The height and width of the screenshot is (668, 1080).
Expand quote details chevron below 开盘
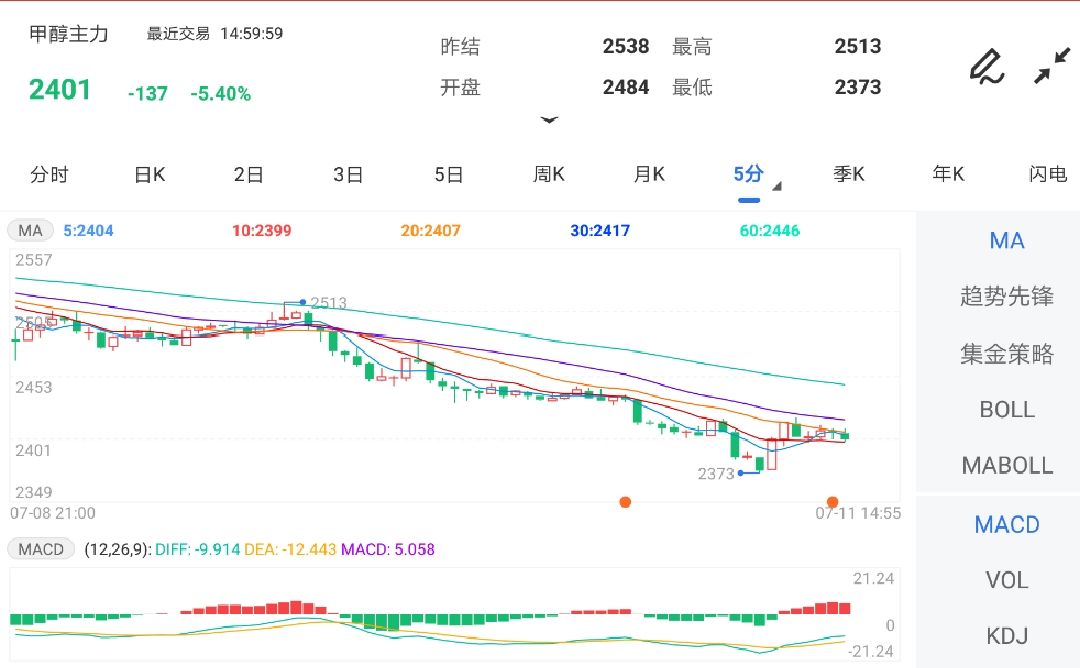pos(549,120)
